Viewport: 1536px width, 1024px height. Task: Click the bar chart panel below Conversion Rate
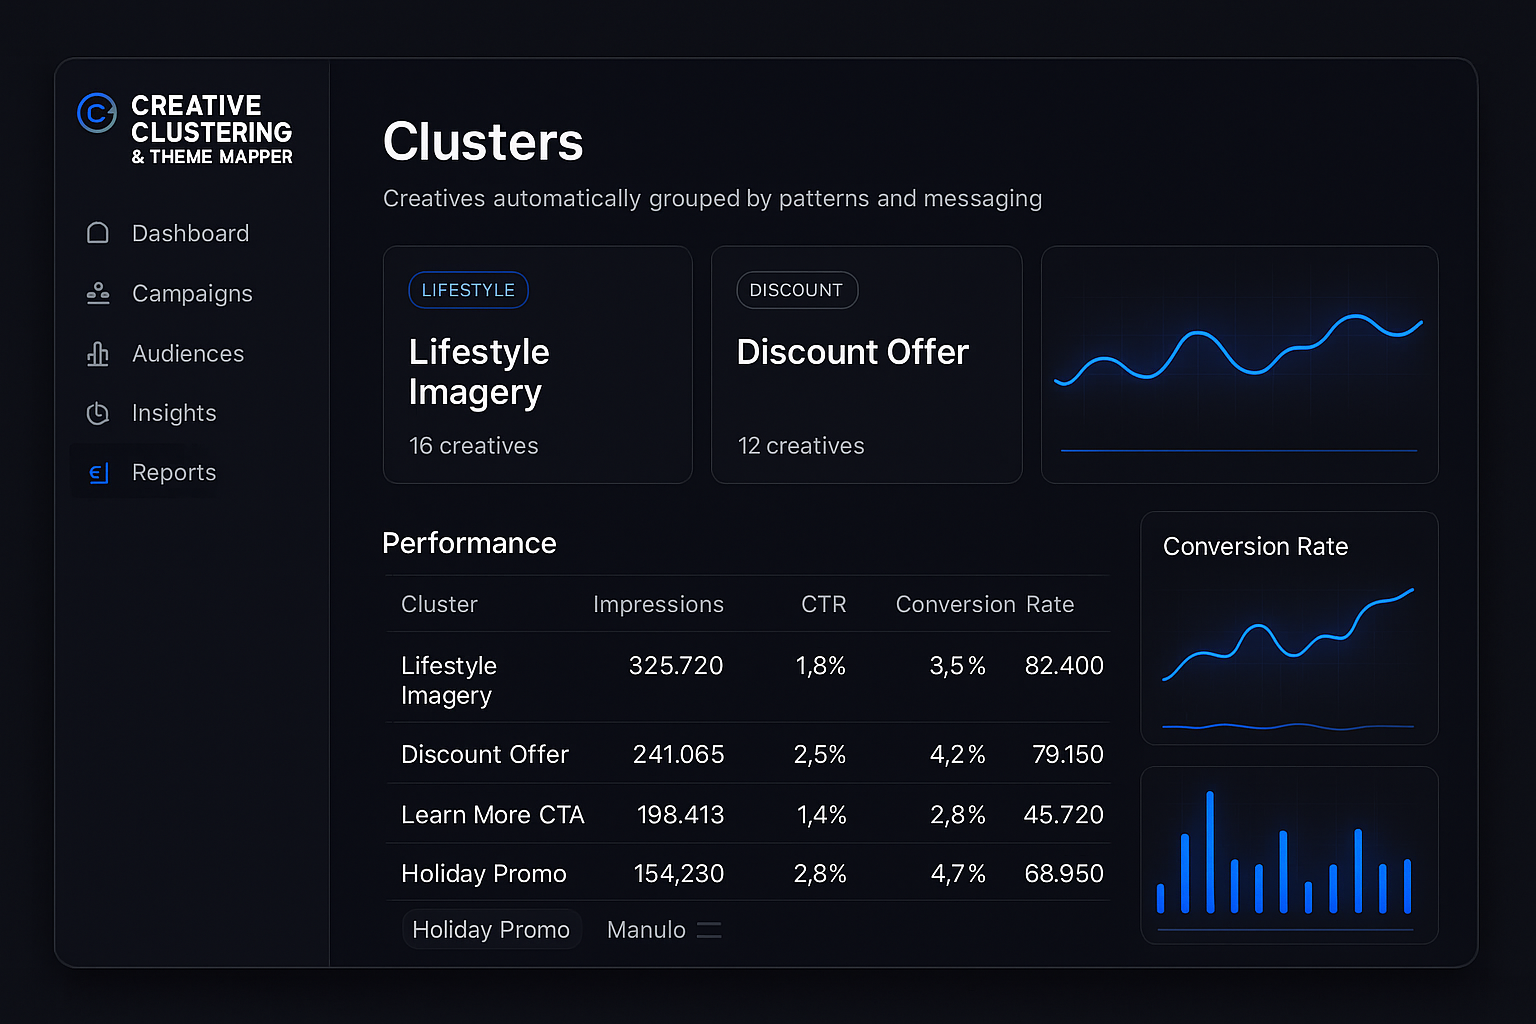pyautogui.click(x=1289, y=854)
